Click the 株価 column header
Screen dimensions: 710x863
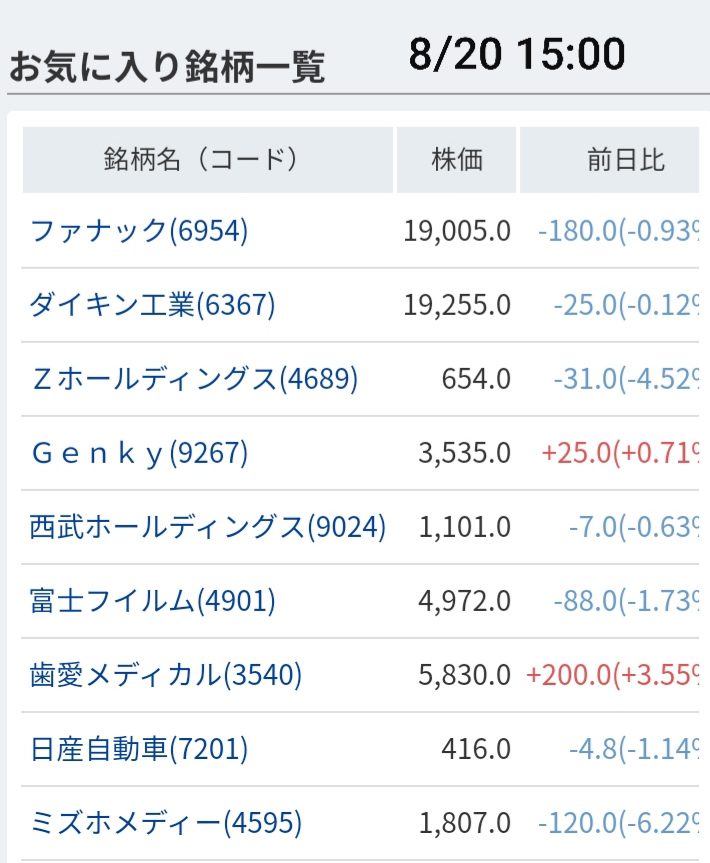tap(457, 159)
